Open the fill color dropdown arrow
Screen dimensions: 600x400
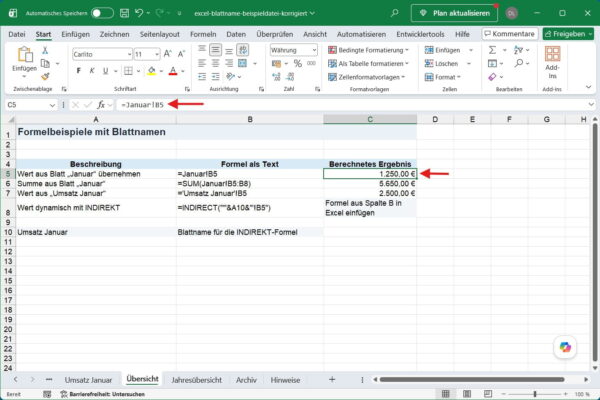pos(161,71)
